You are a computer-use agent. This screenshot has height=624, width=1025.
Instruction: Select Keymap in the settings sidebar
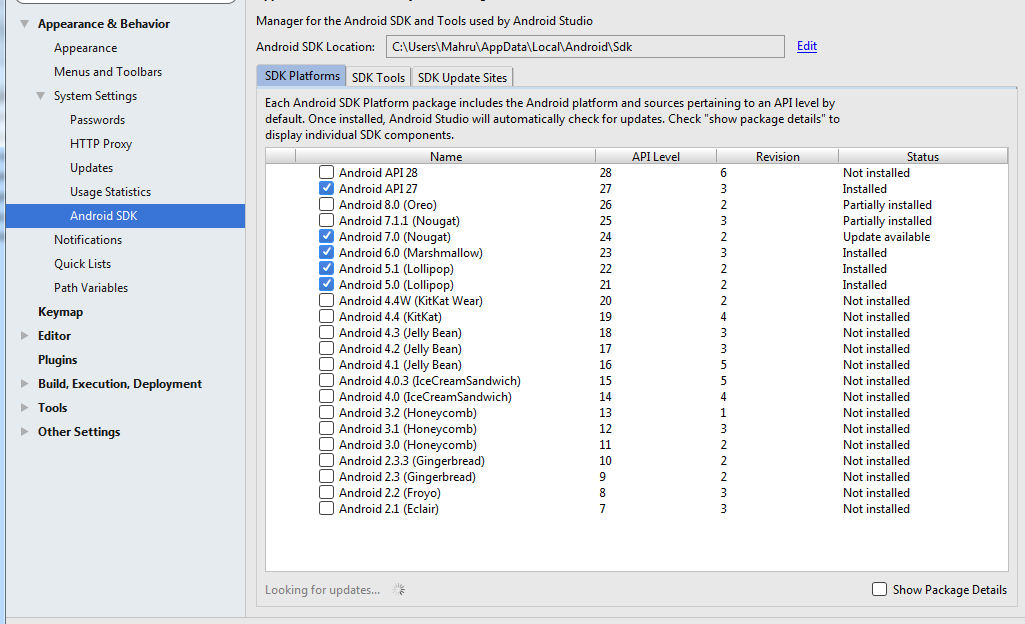[x=60, y=312]
